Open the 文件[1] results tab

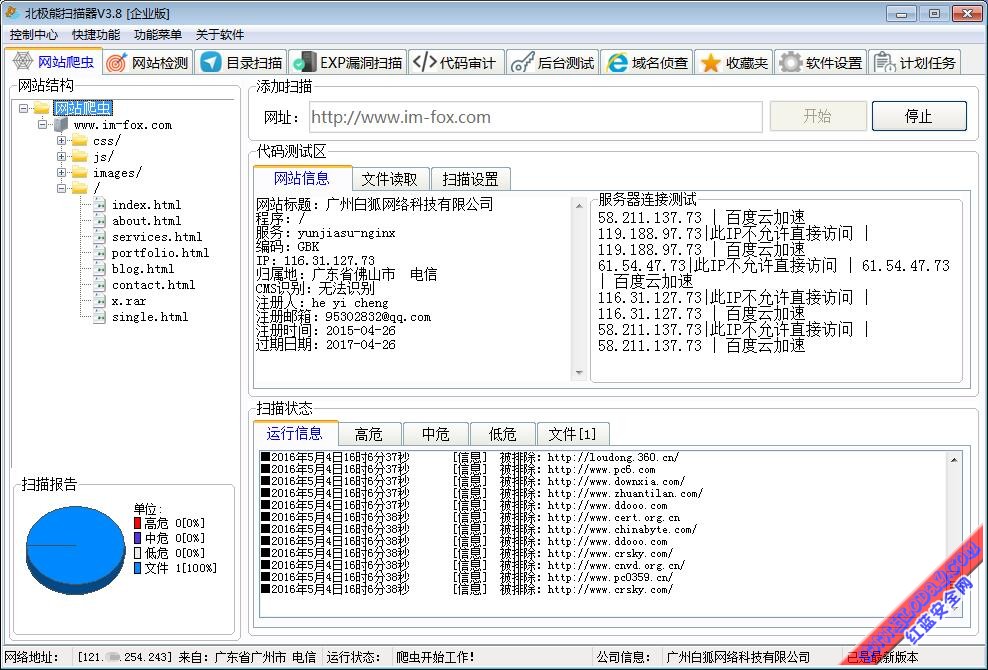pos(572,434)
